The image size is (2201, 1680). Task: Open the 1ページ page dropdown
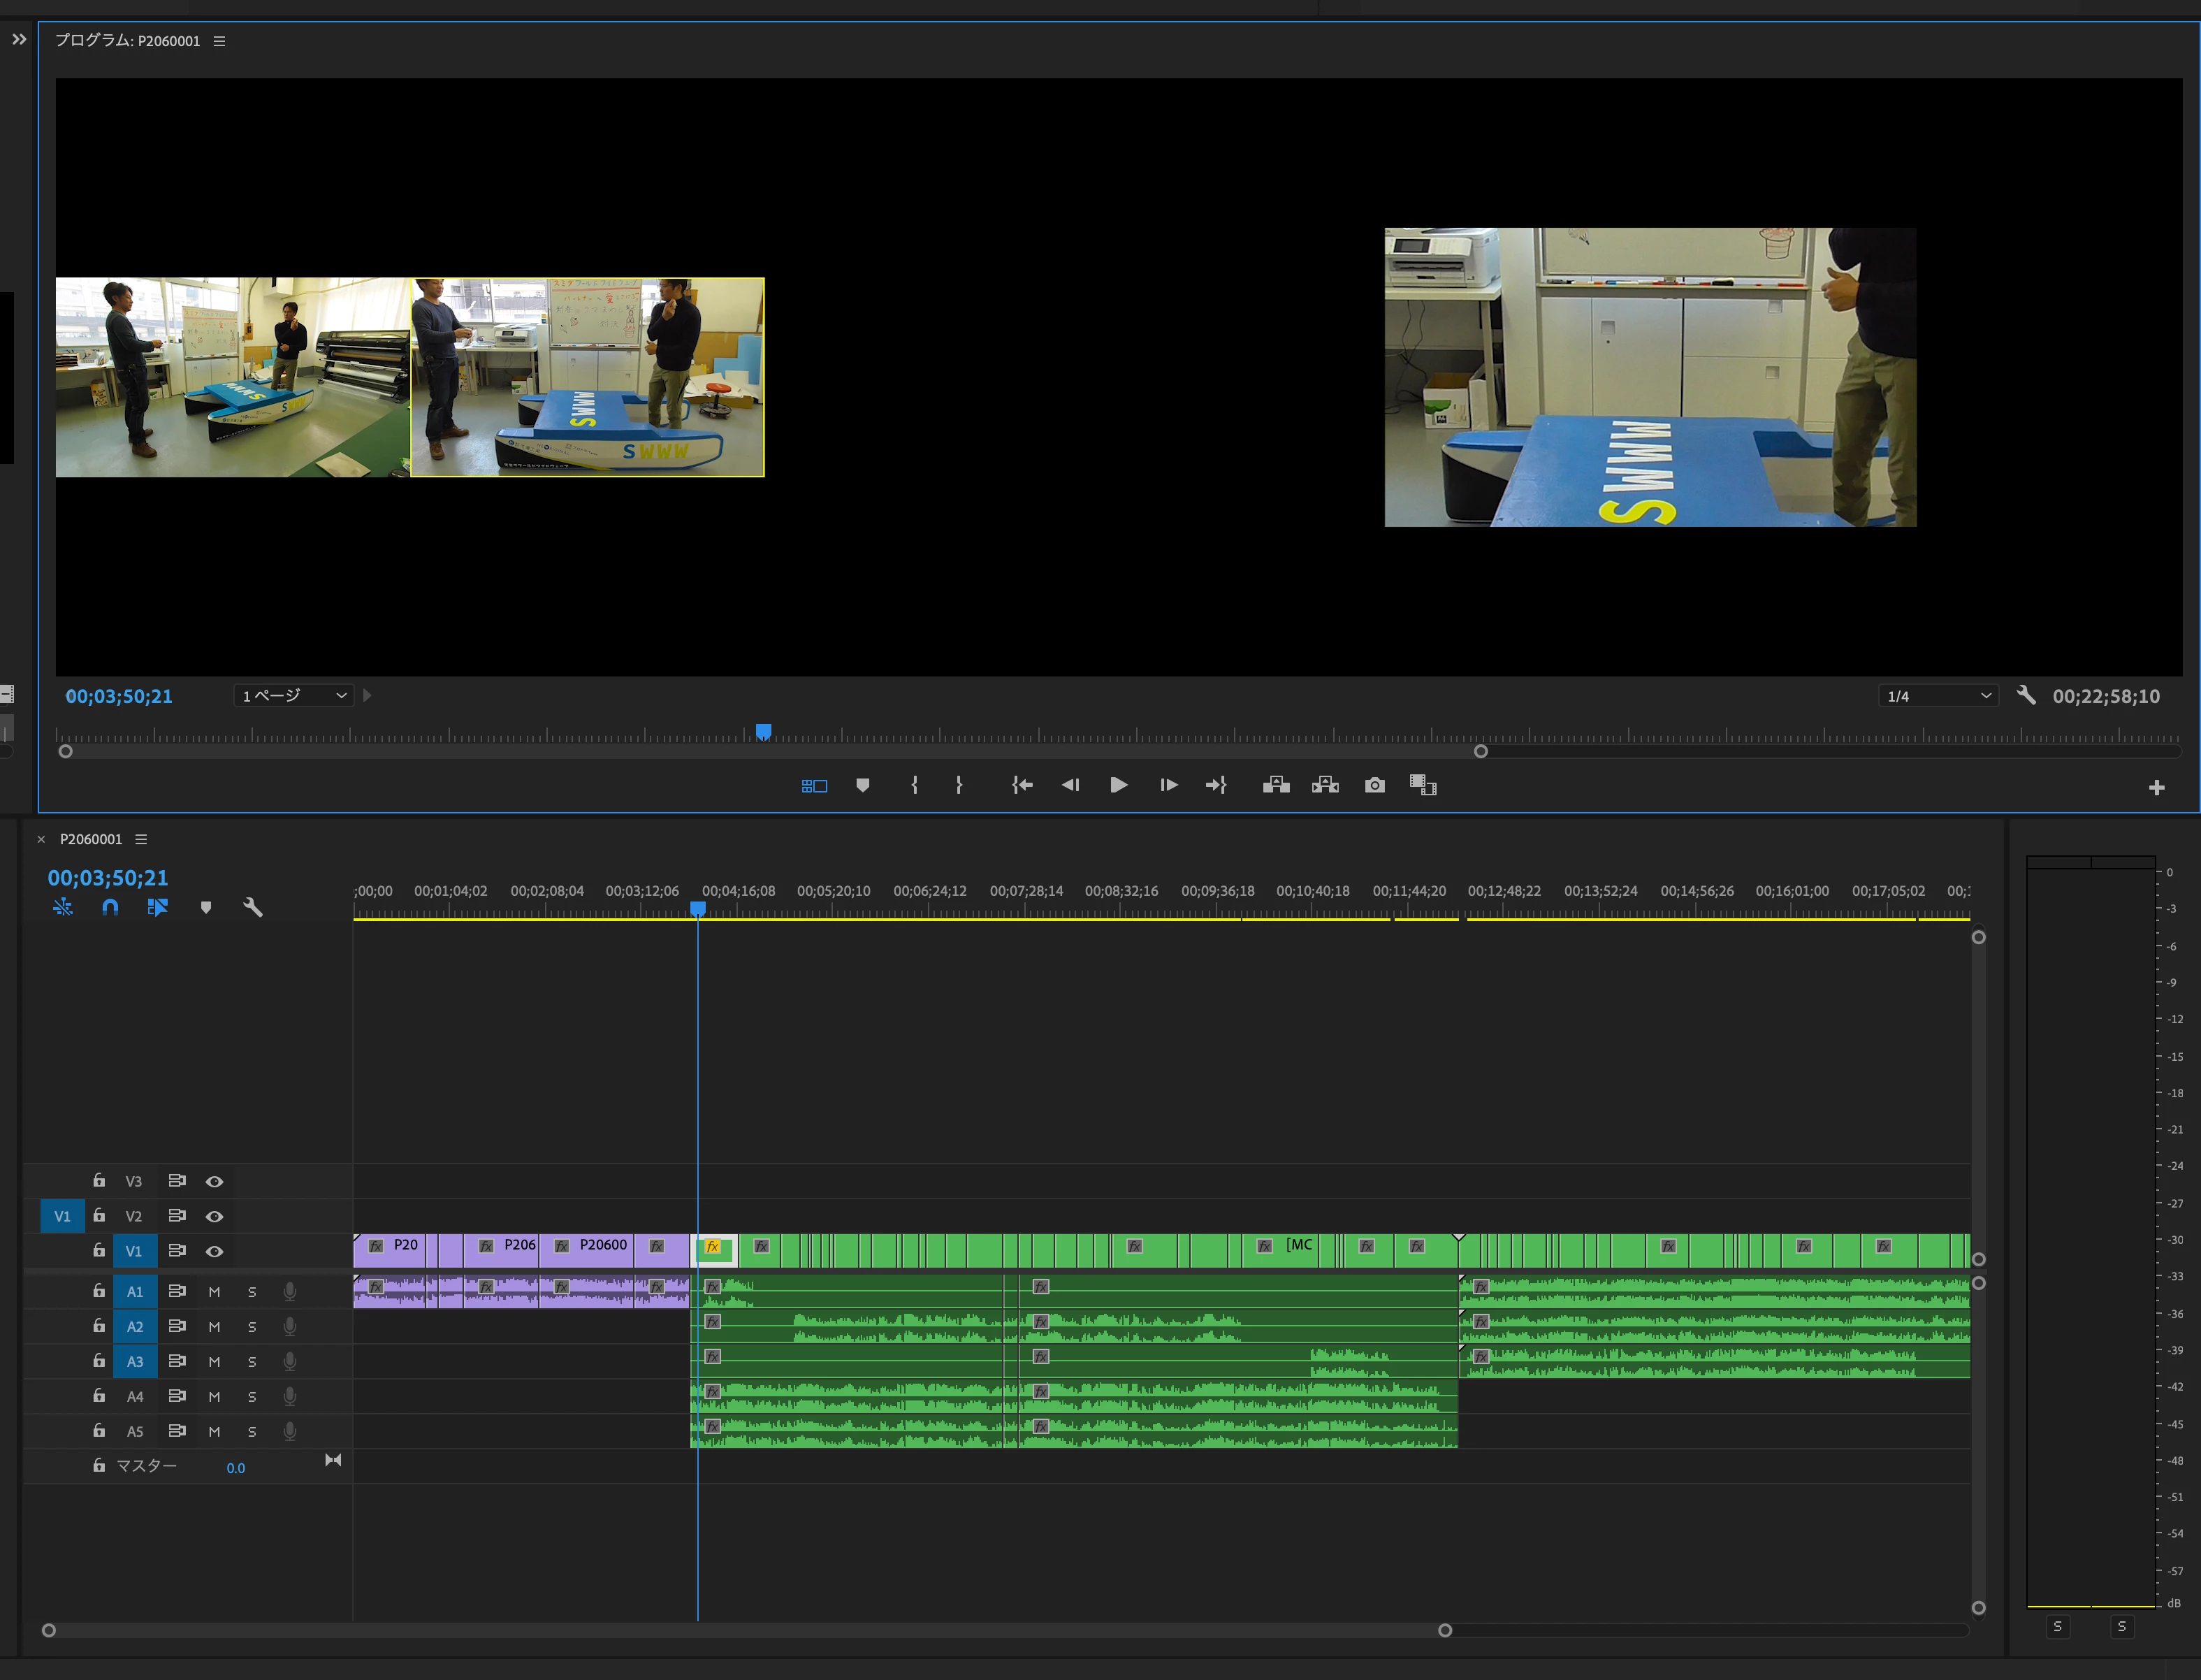click(294, 696)
